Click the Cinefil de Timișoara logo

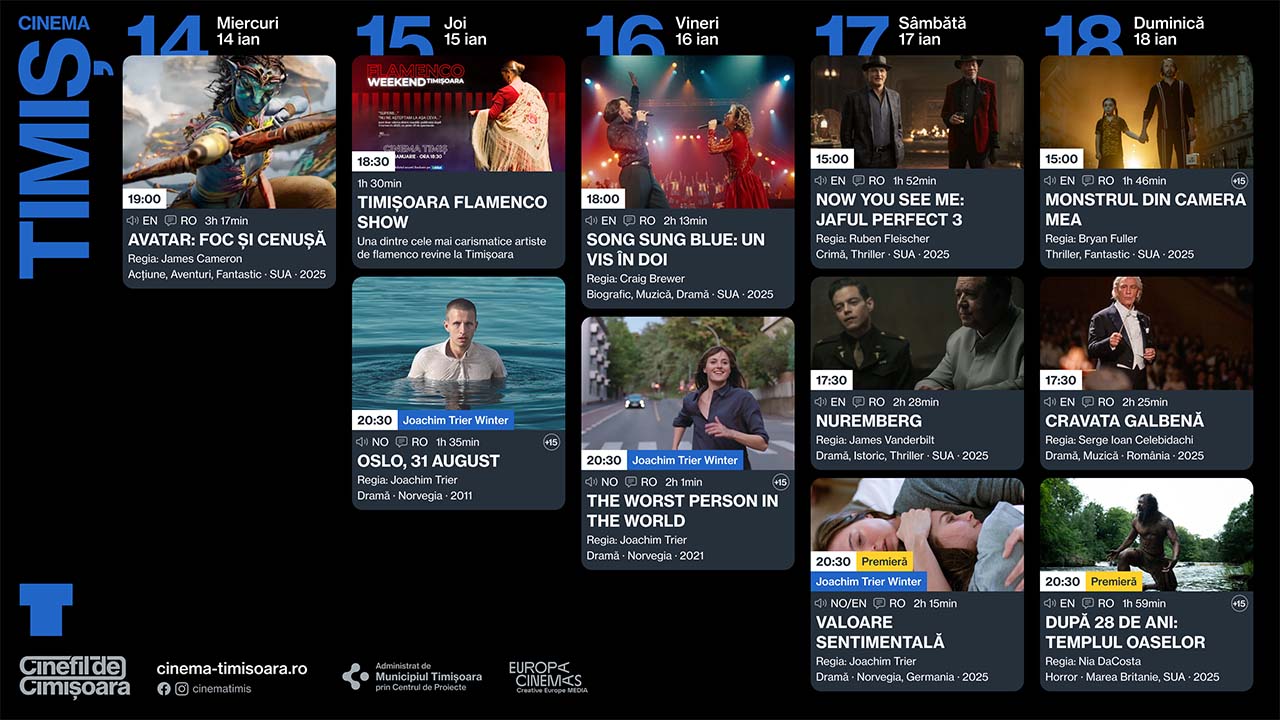click(74, 676)
